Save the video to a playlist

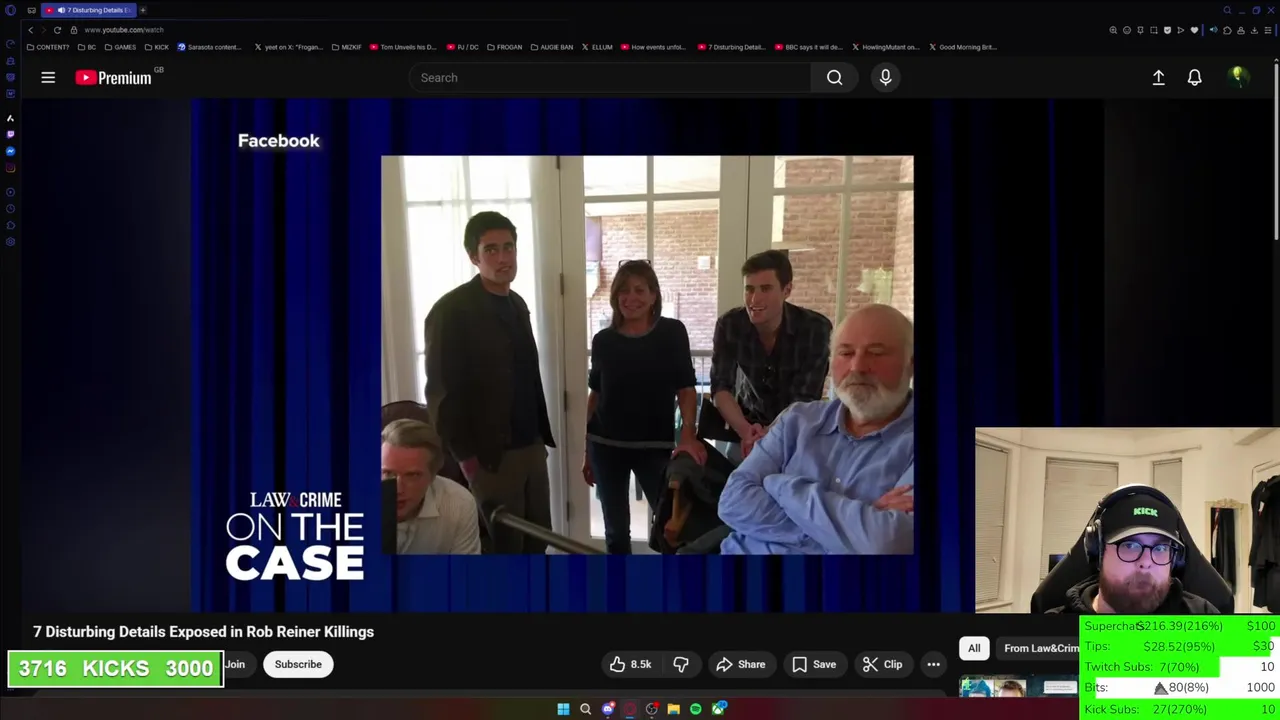(x=813, y=664)
